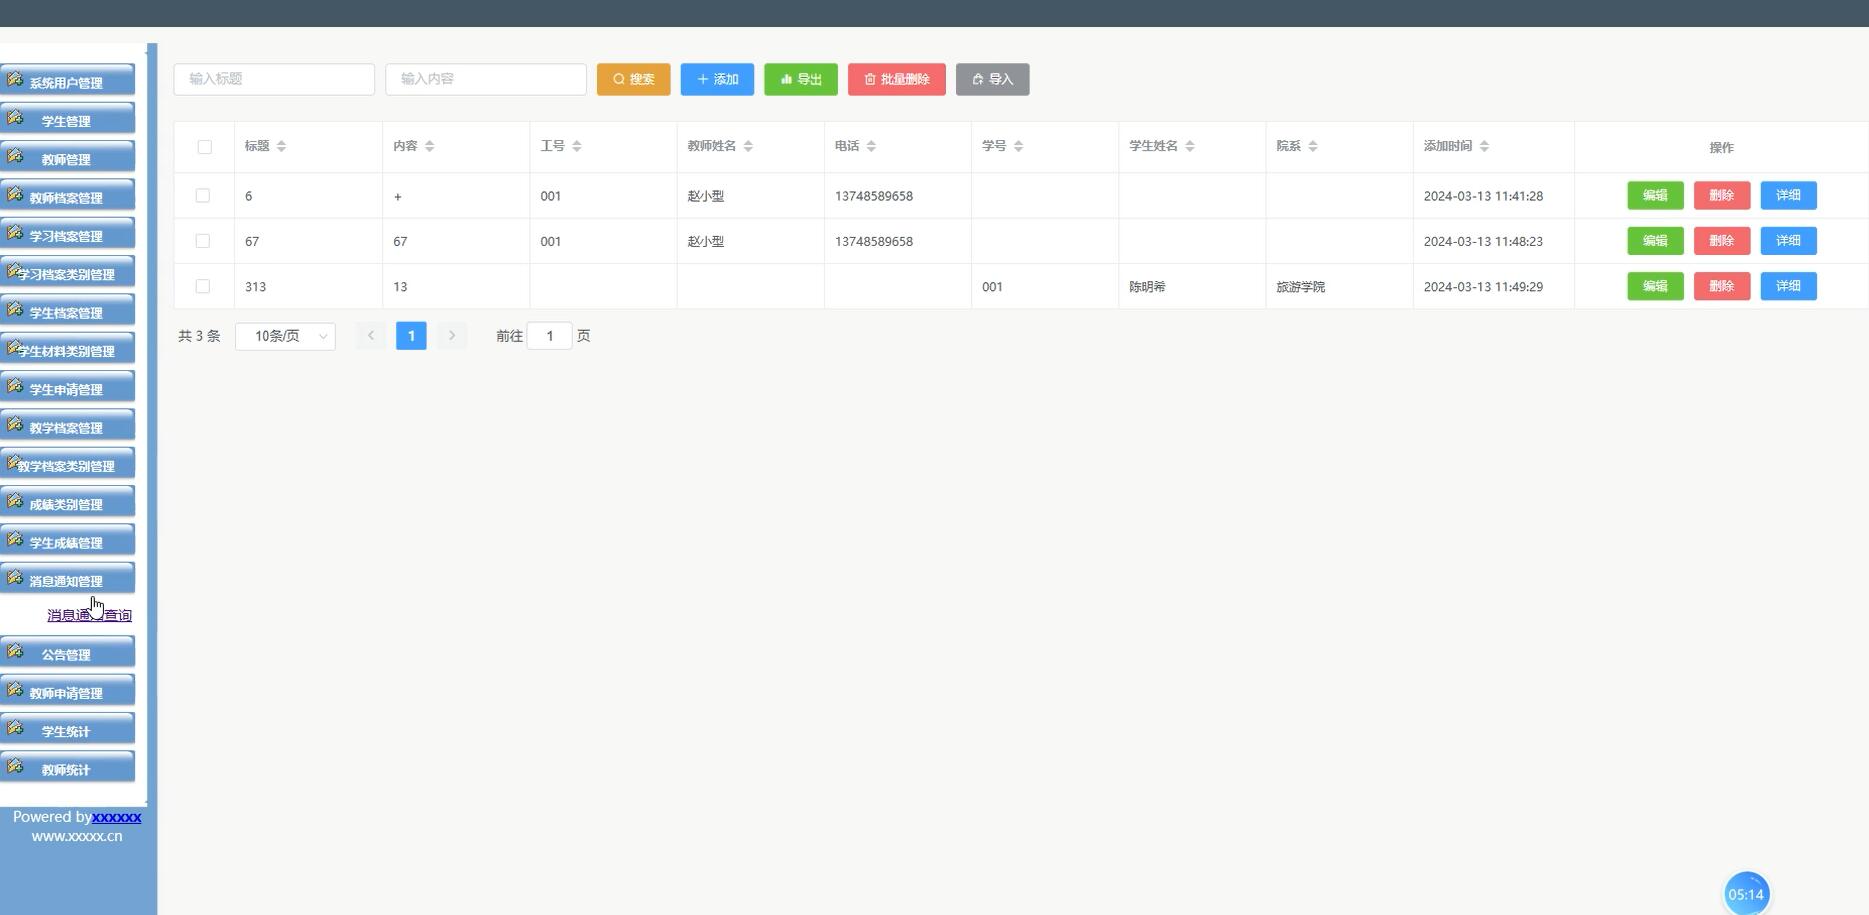Click the sort arrows on 标题 column
The width and height of the screenshot is (1869, 915).
[x=281, y=145]
